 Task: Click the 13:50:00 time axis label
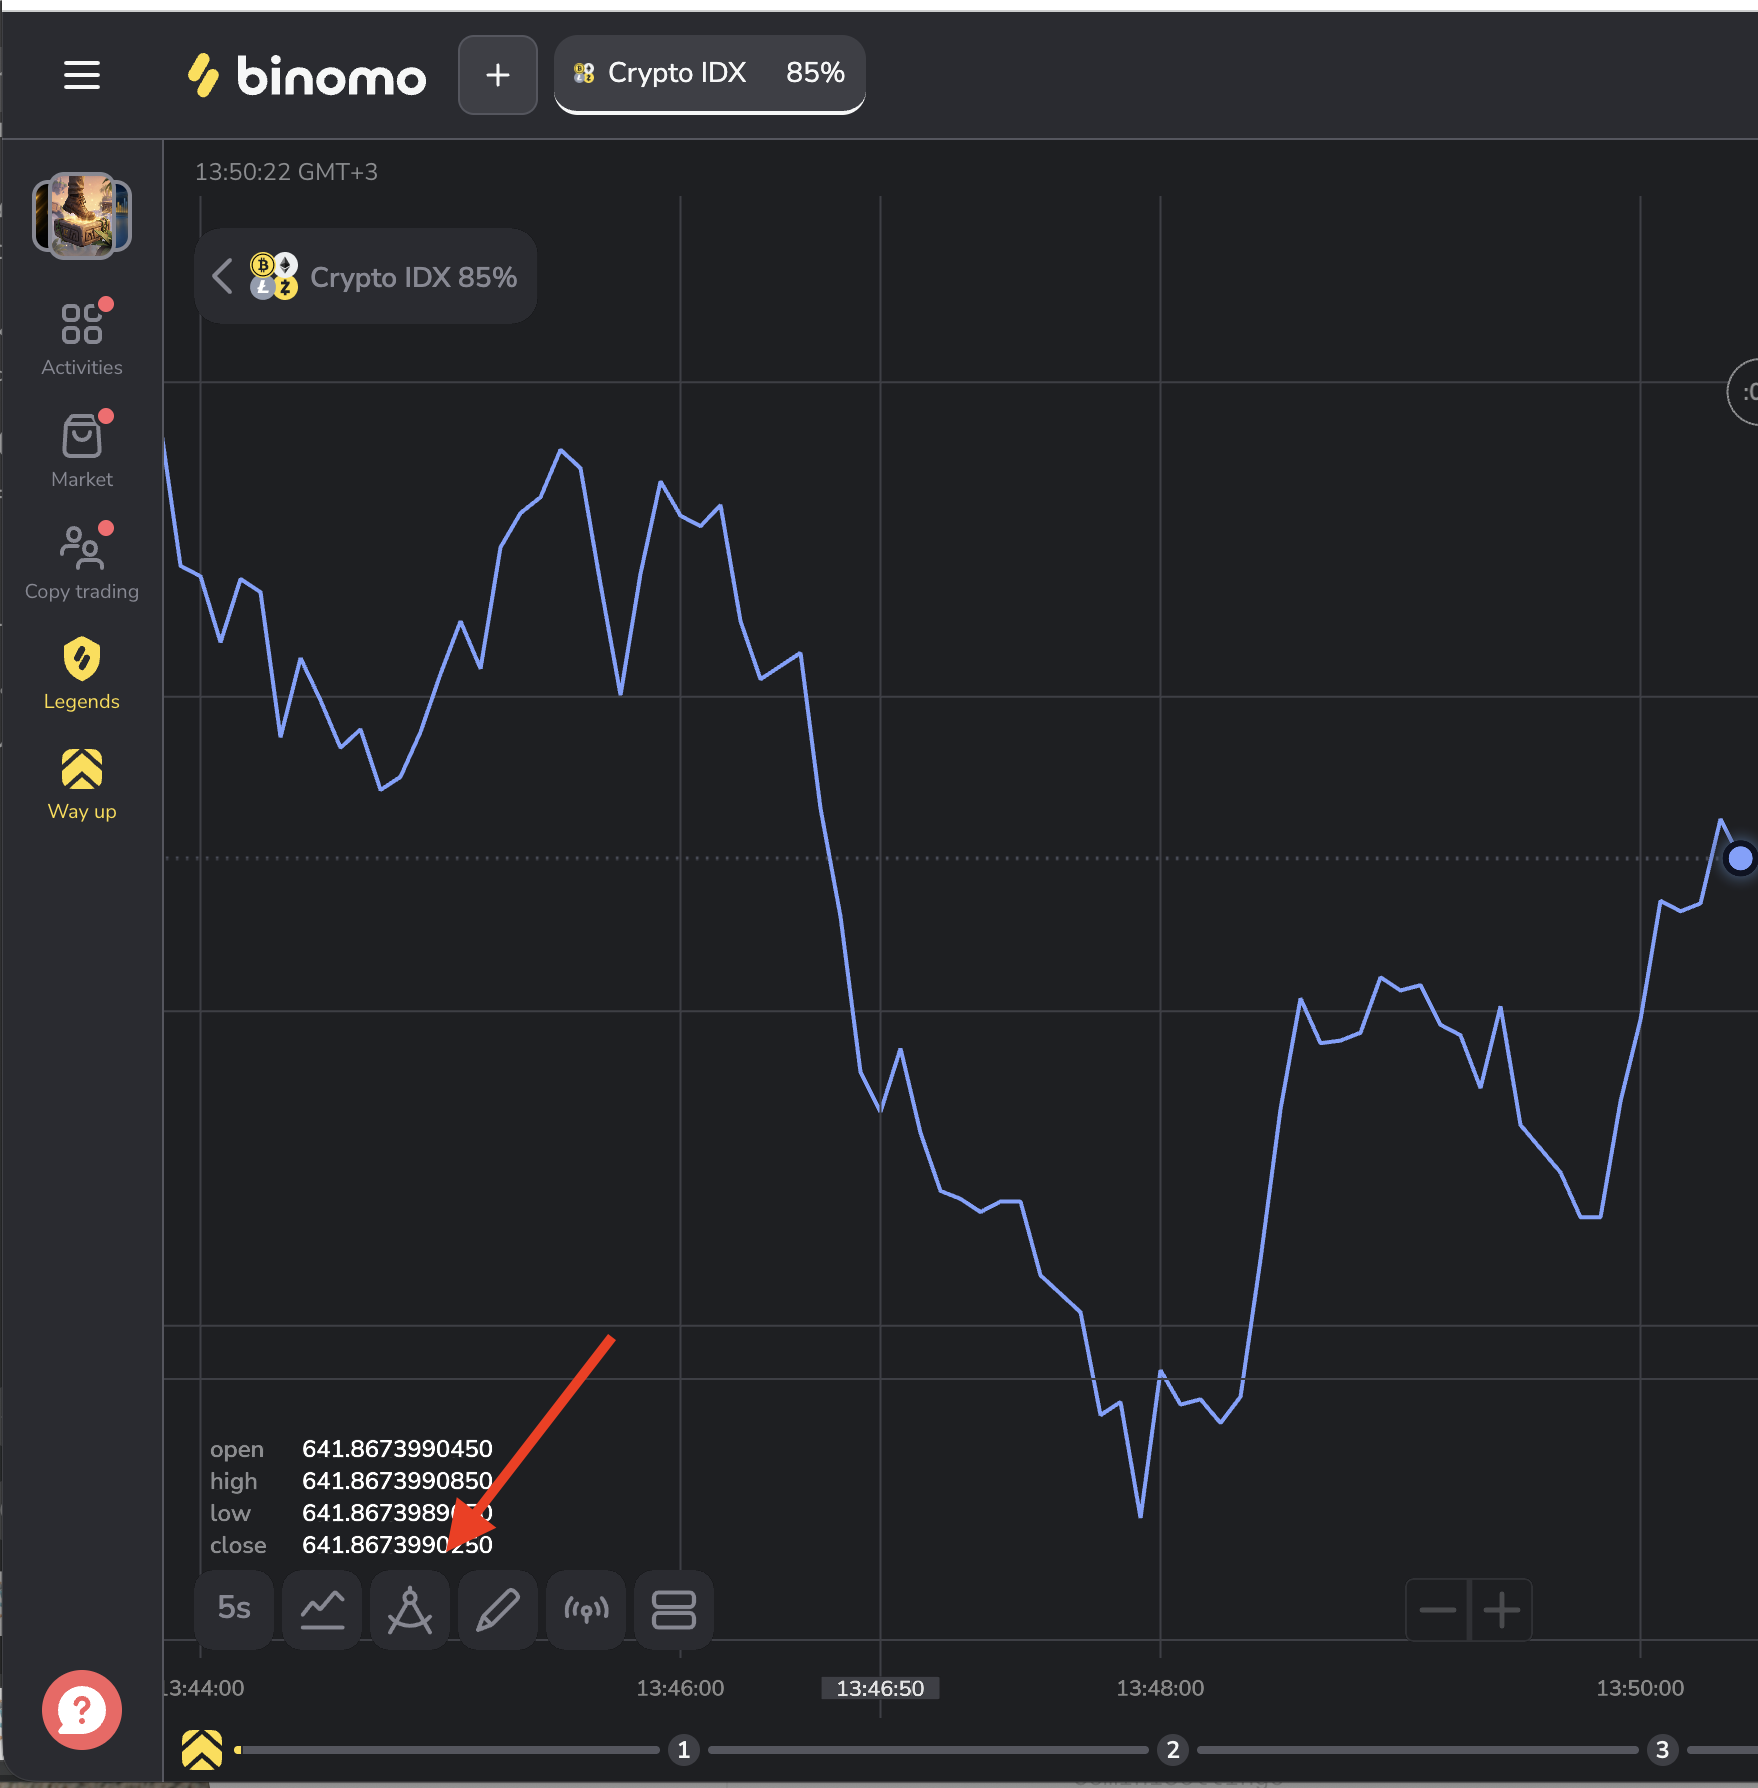(1640, 1688)
